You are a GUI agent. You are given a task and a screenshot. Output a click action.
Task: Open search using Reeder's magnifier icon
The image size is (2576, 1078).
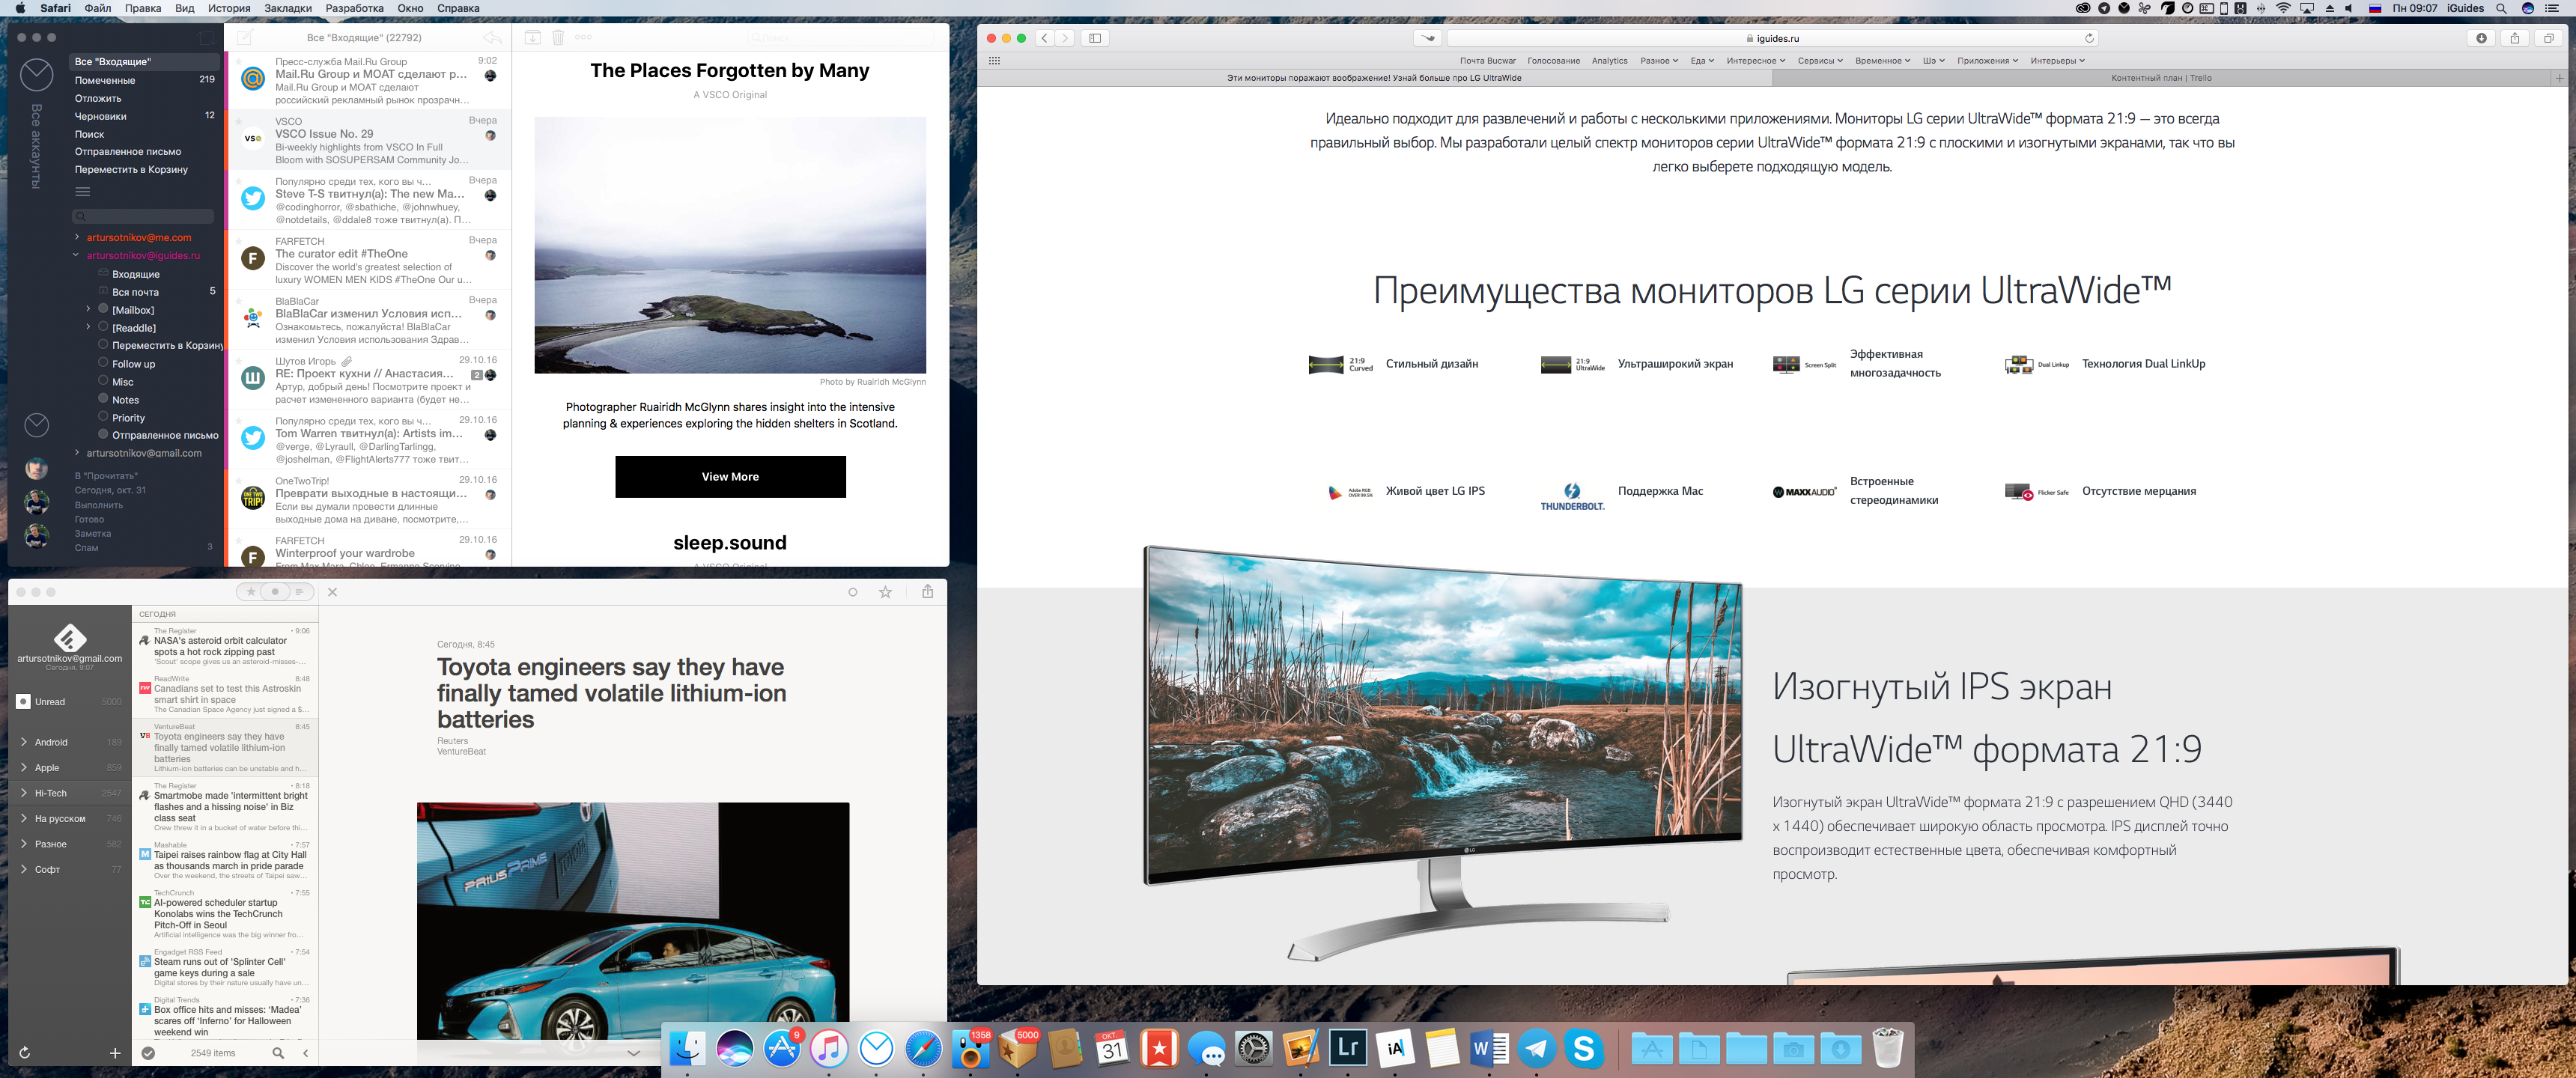[279, 1053]
